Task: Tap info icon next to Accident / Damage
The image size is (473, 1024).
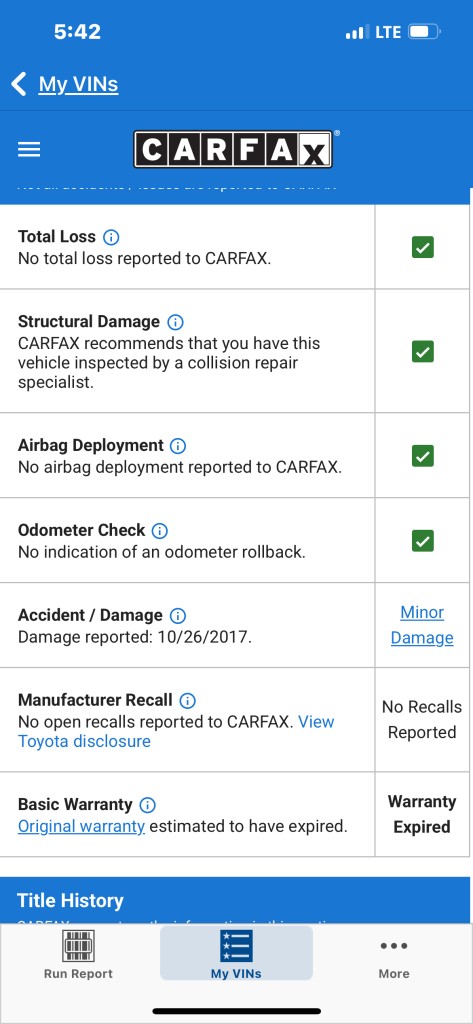Action: [x=178, y=615]
